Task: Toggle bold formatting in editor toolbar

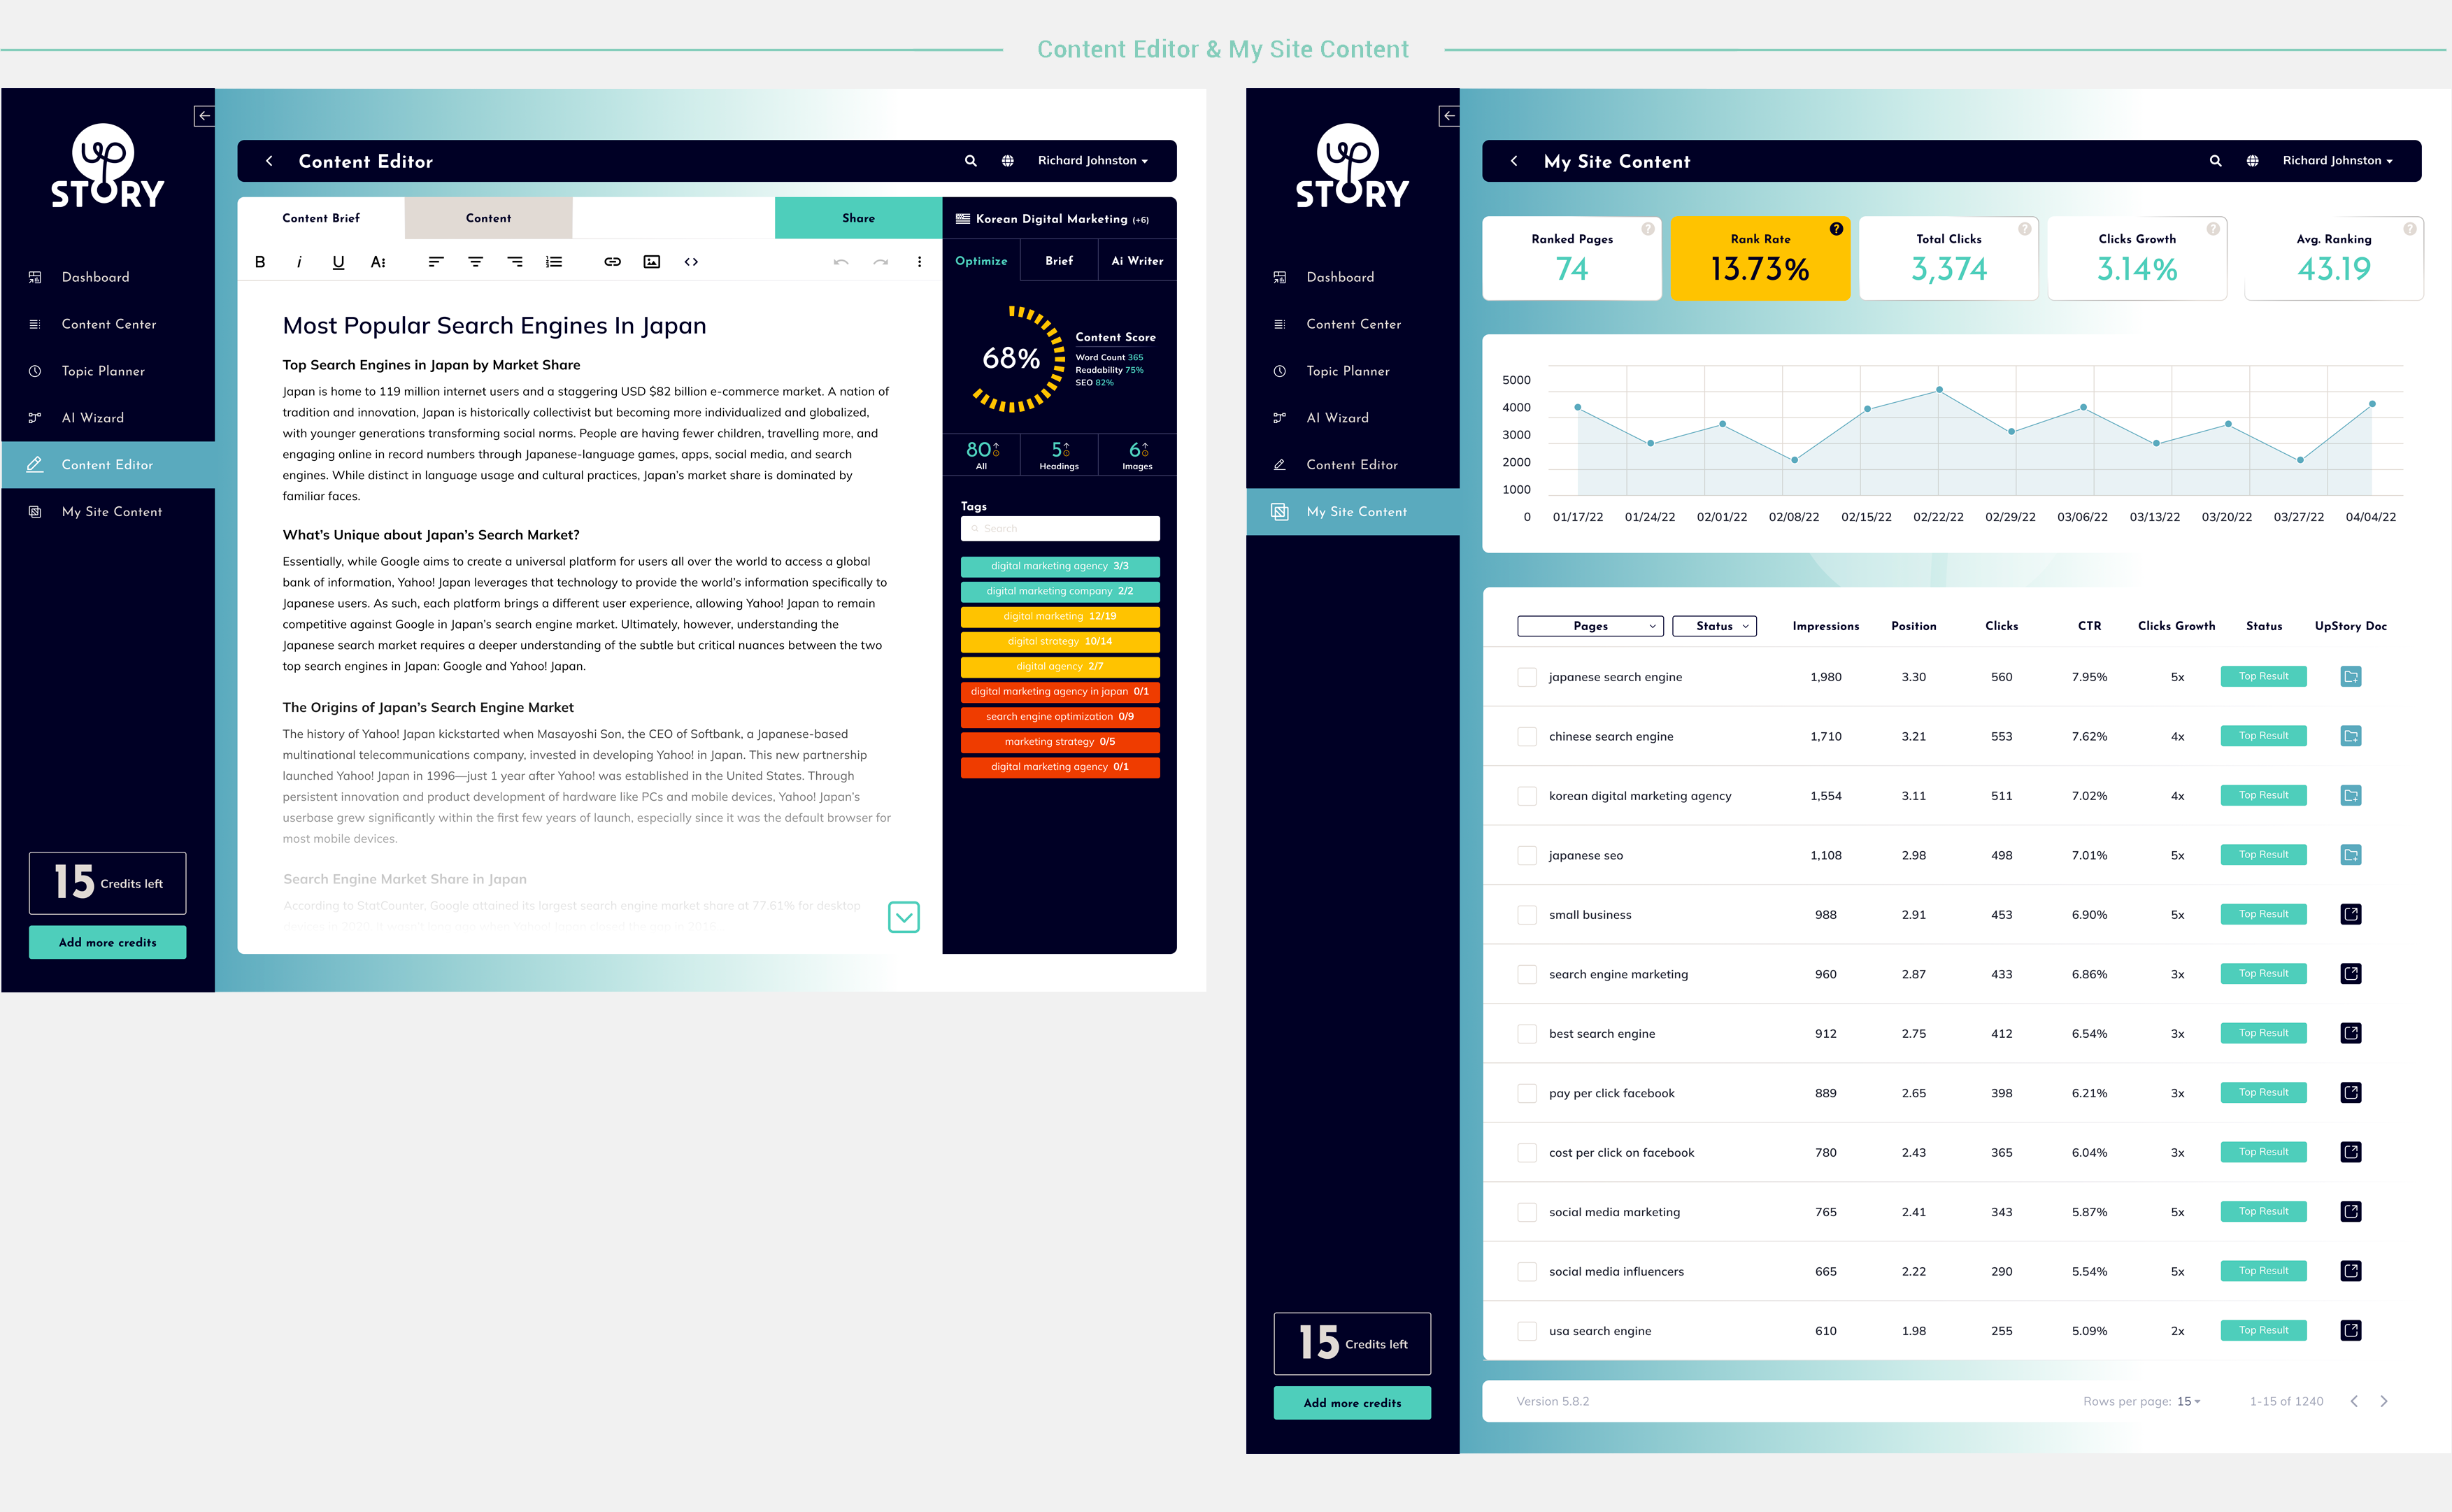Action: pyautogui.click(x=260, y=262)
